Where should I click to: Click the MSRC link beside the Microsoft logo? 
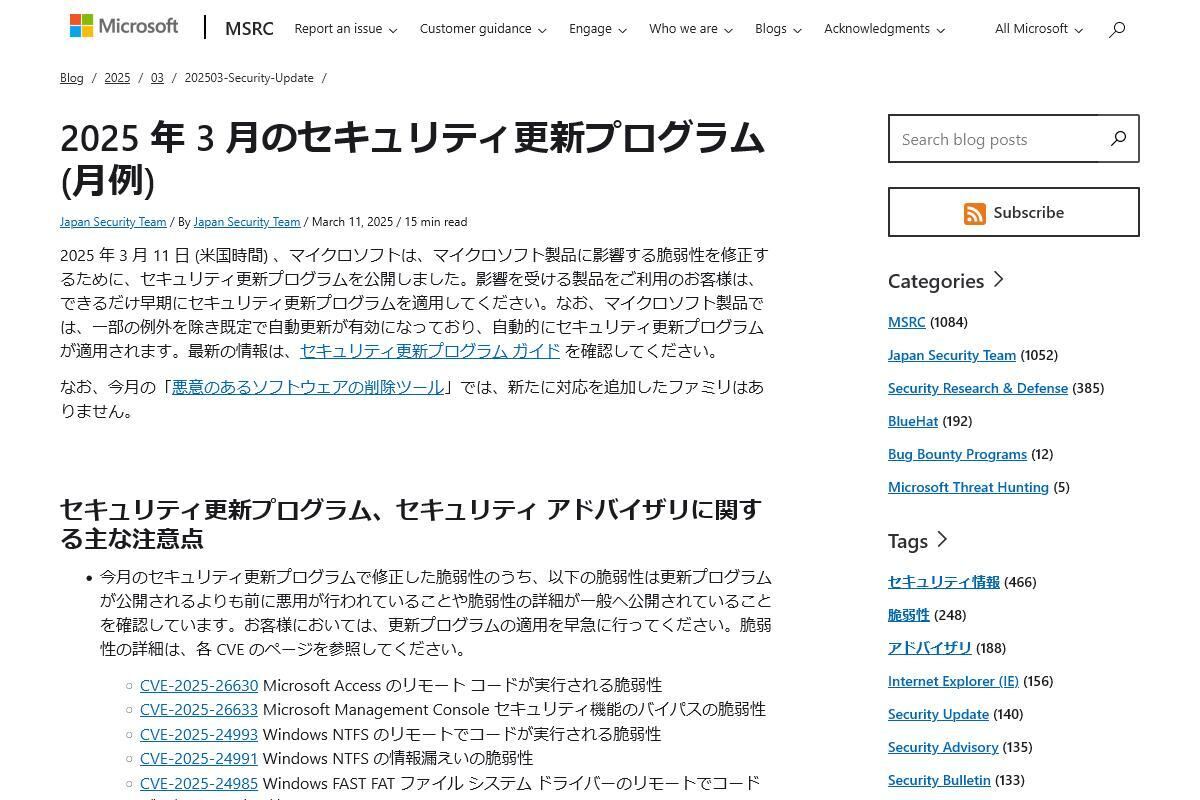(248, 29)
